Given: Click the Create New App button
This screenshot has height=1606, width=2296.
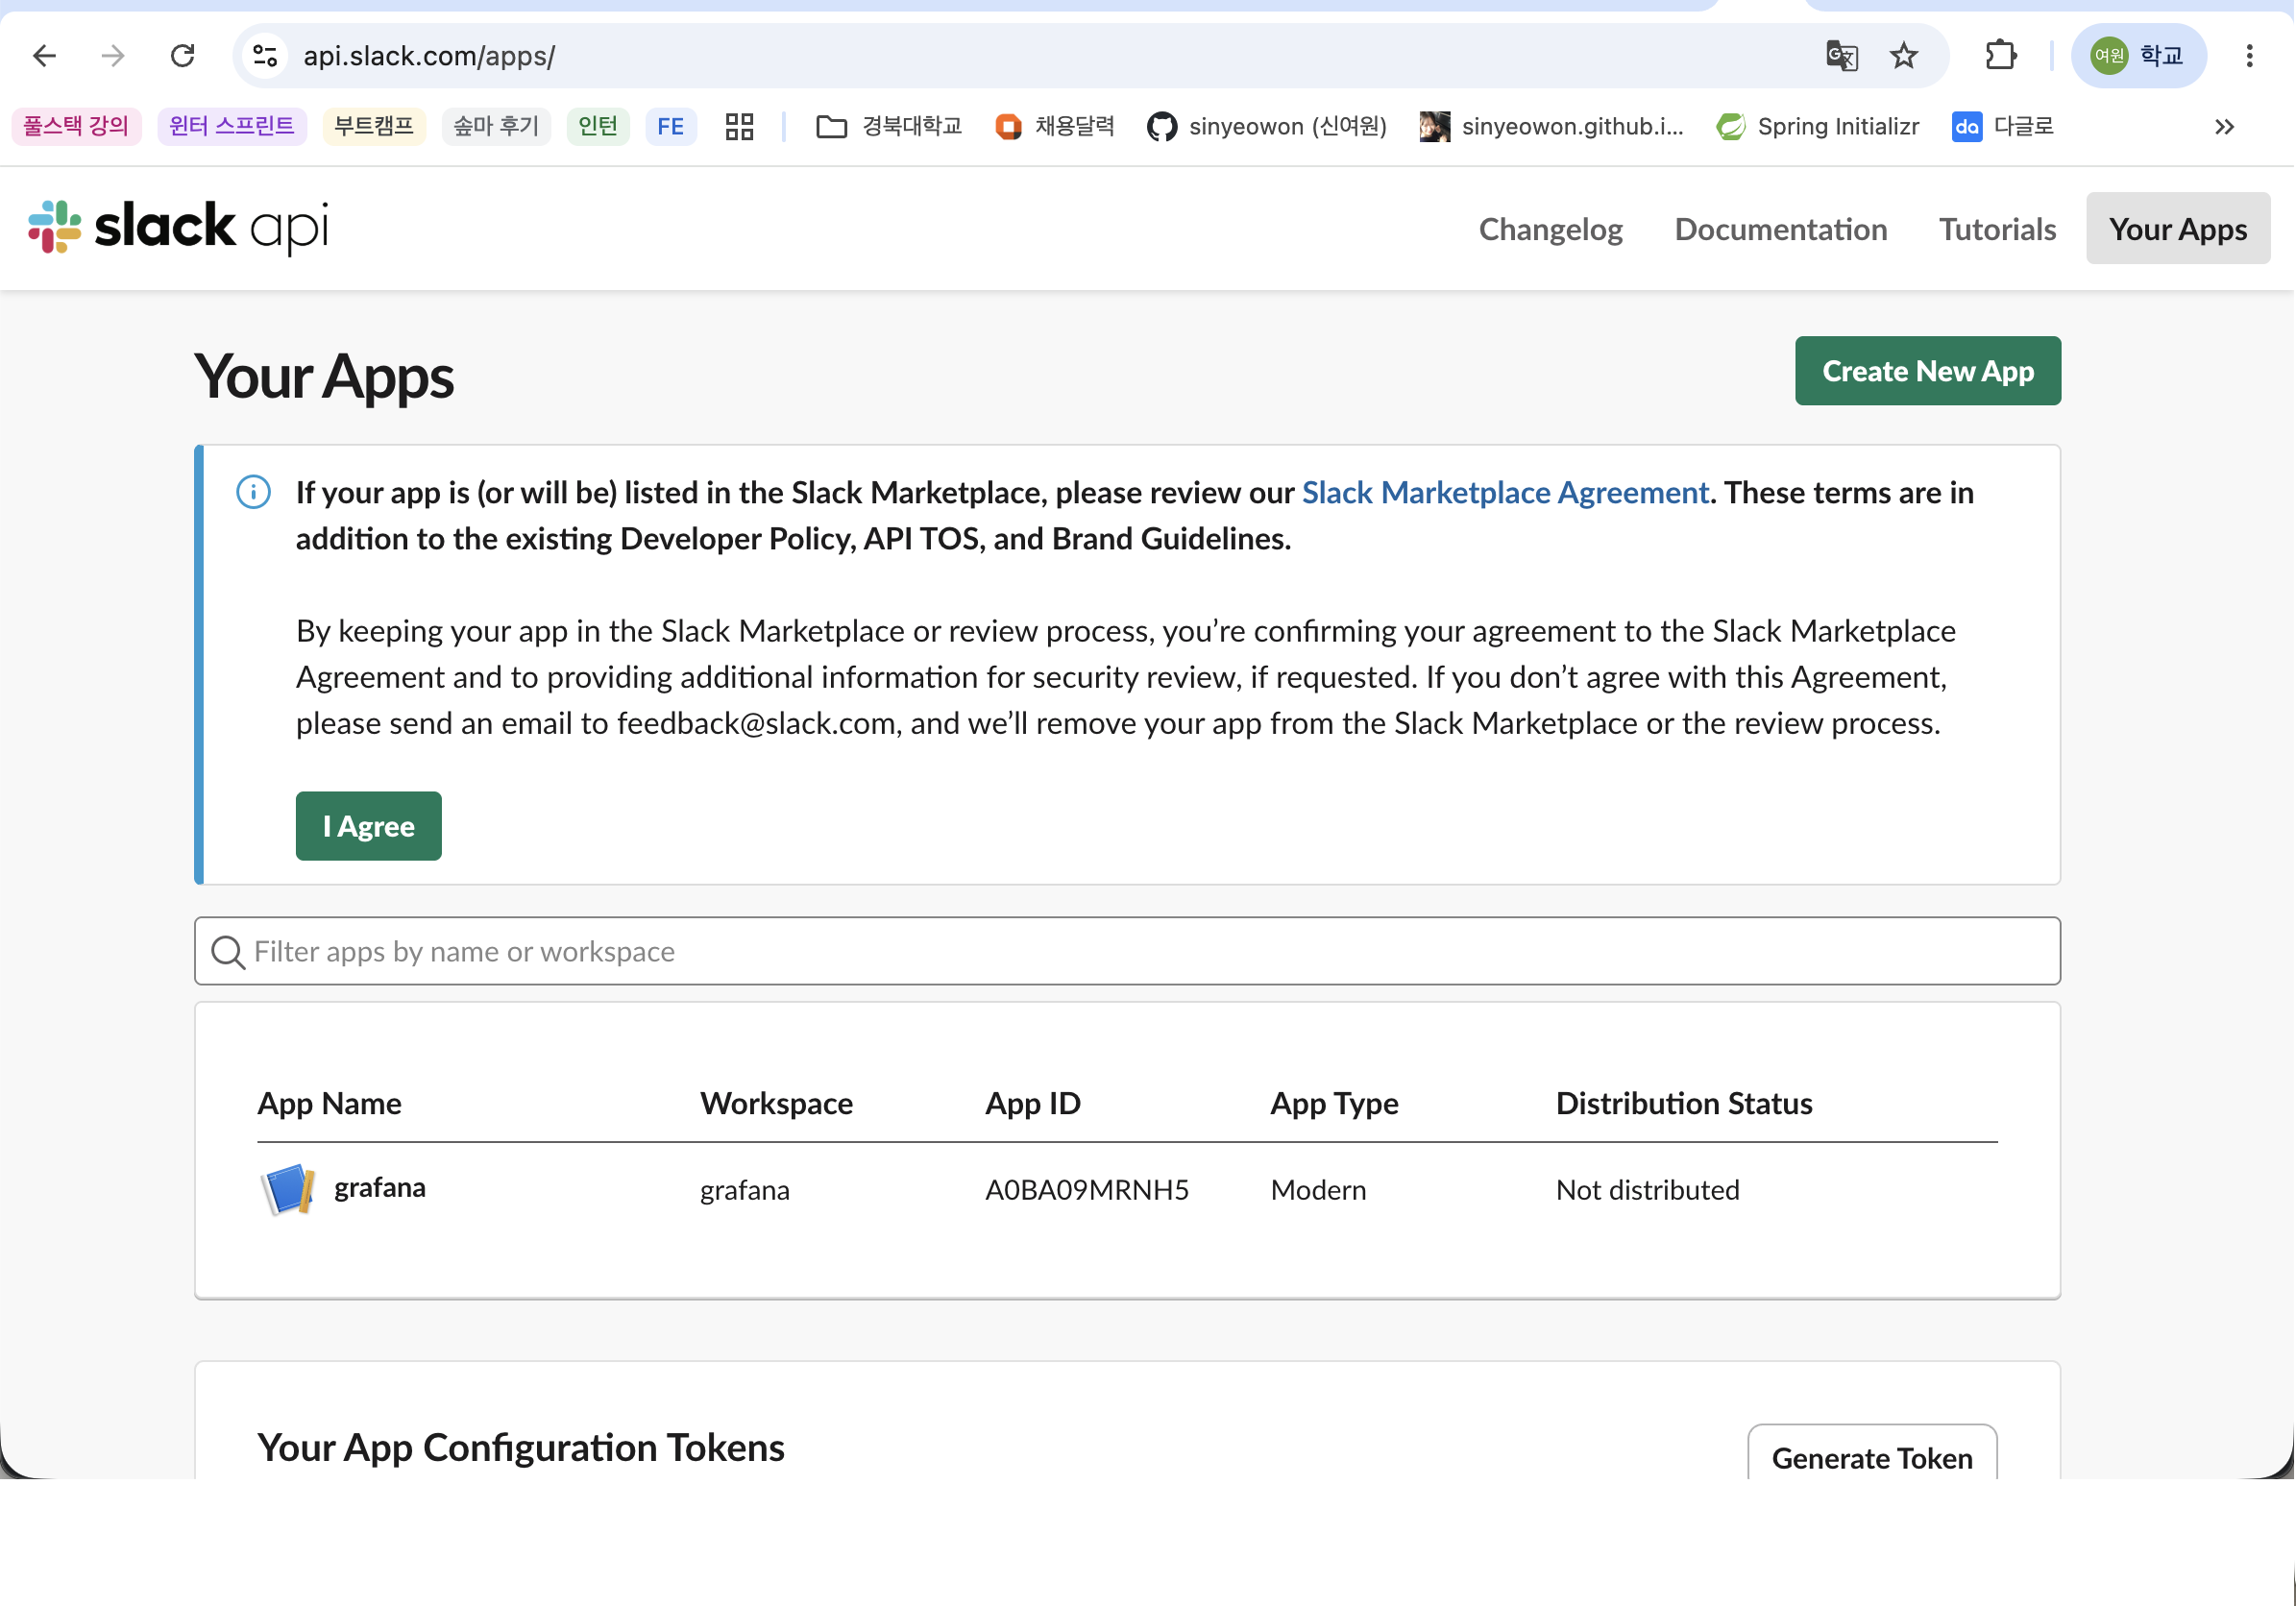Looking at the screenshot, I should click(1927, 371).
